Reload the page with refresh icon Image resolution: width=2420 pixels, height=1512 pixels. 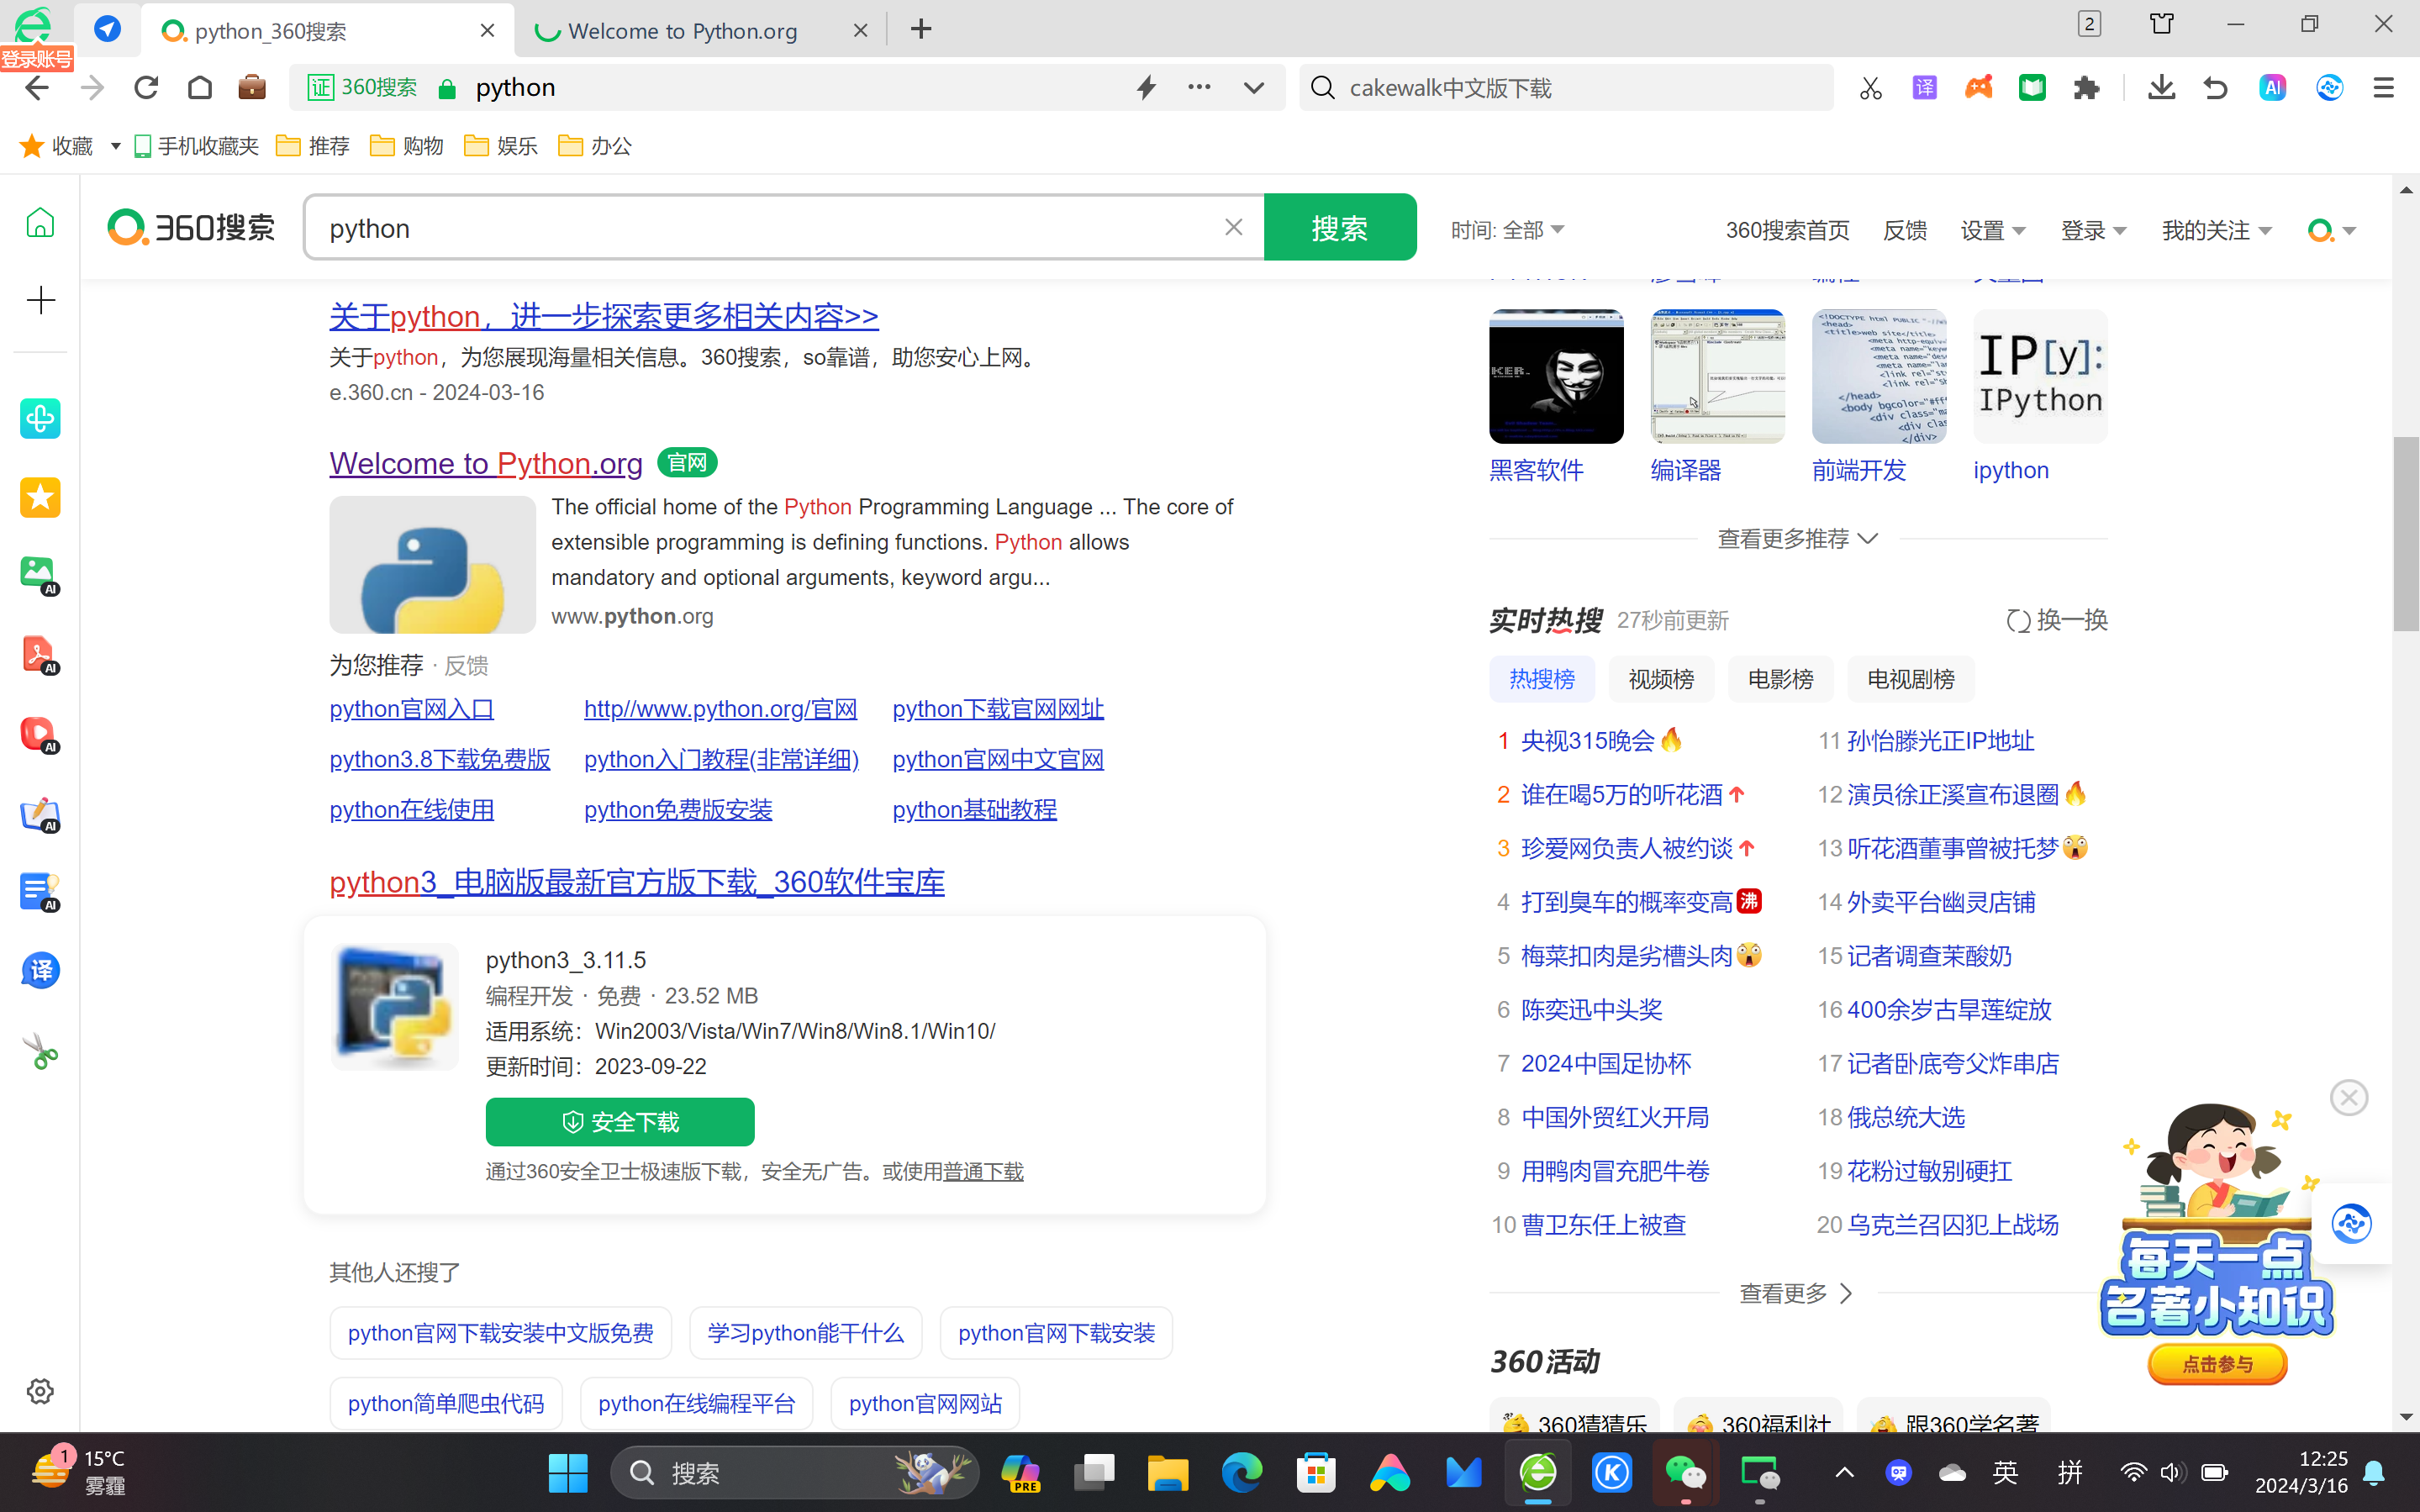point(146,88)
